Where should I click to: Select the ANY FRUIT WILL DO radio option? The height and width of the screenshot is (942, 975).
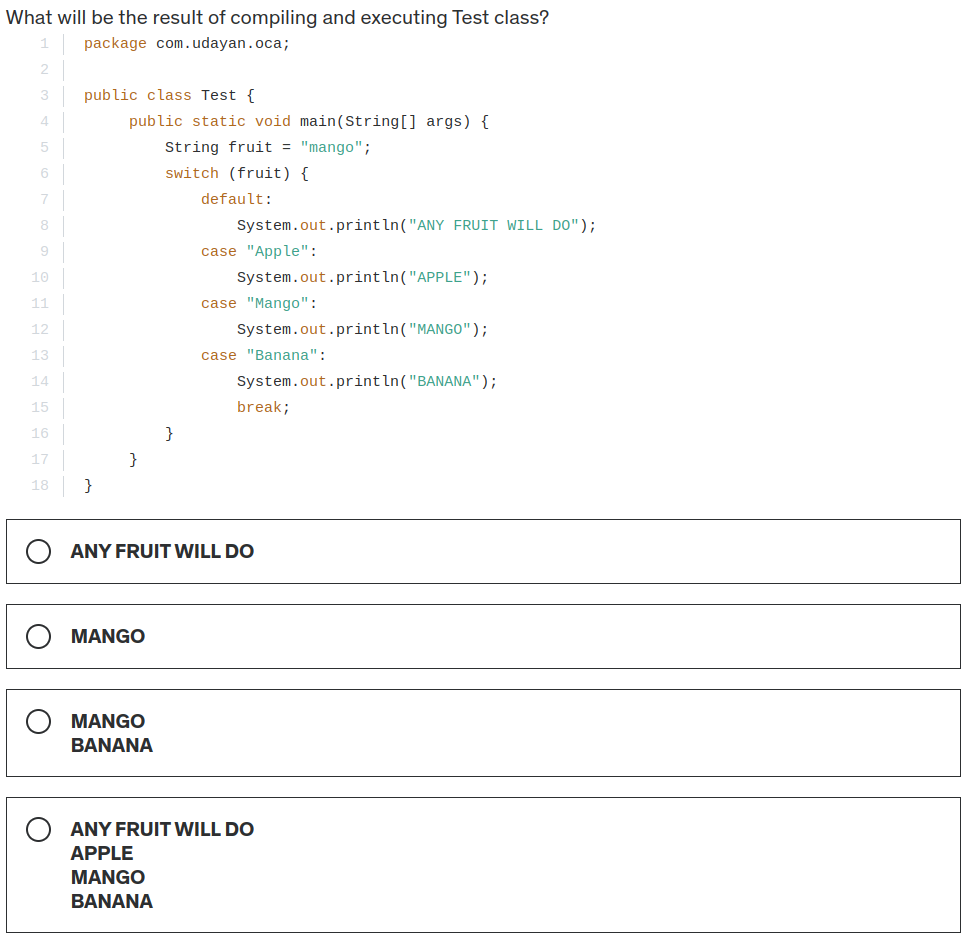[39, 552]
